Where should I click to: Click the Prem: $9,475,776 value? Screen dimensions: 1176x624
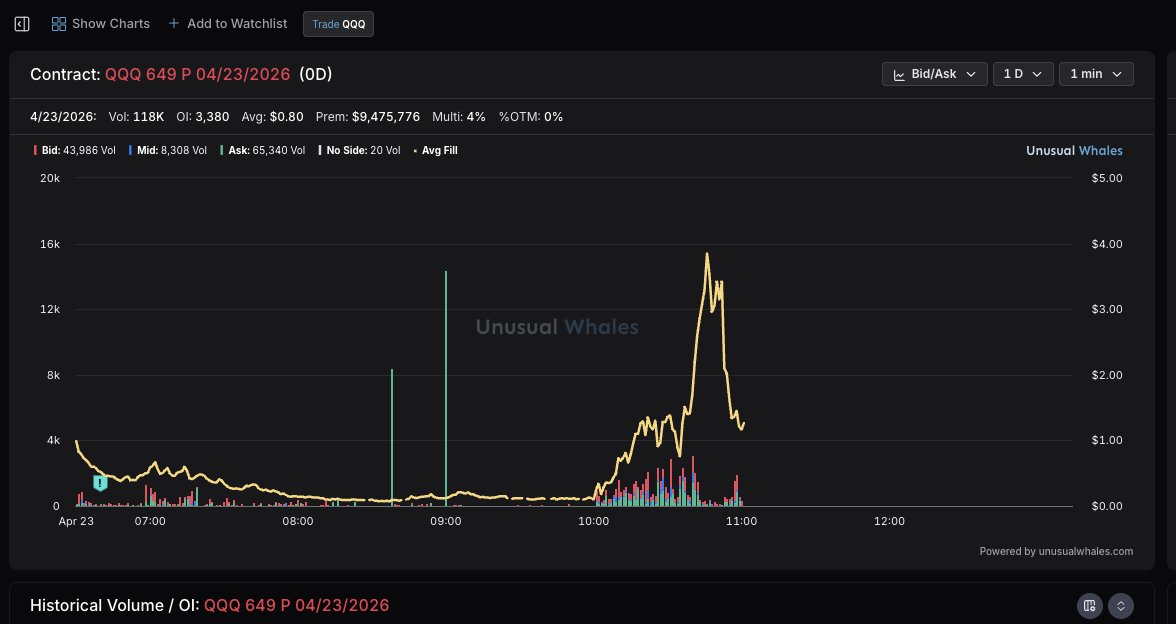tap(368, 116)
